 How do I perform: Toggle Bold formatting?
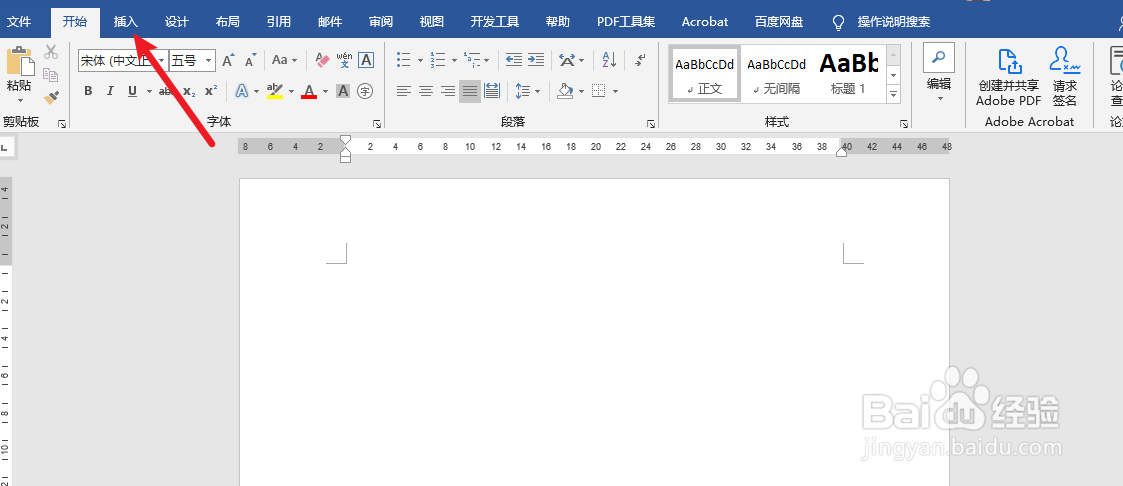[x=88, y=91]
